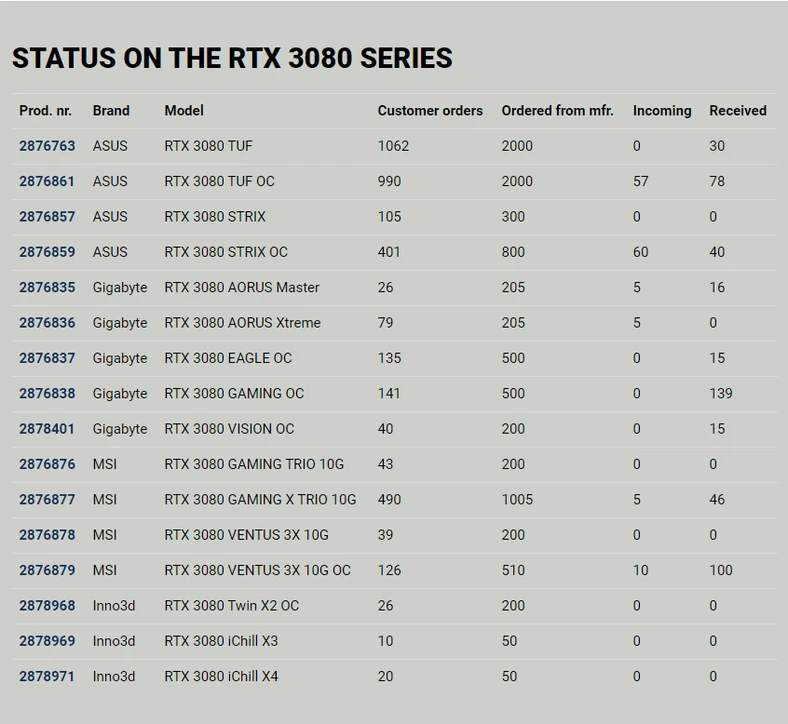The height and width of the screenshot is (724, 788).
Task: Open product number 2876879
Action: pos(47,570)
